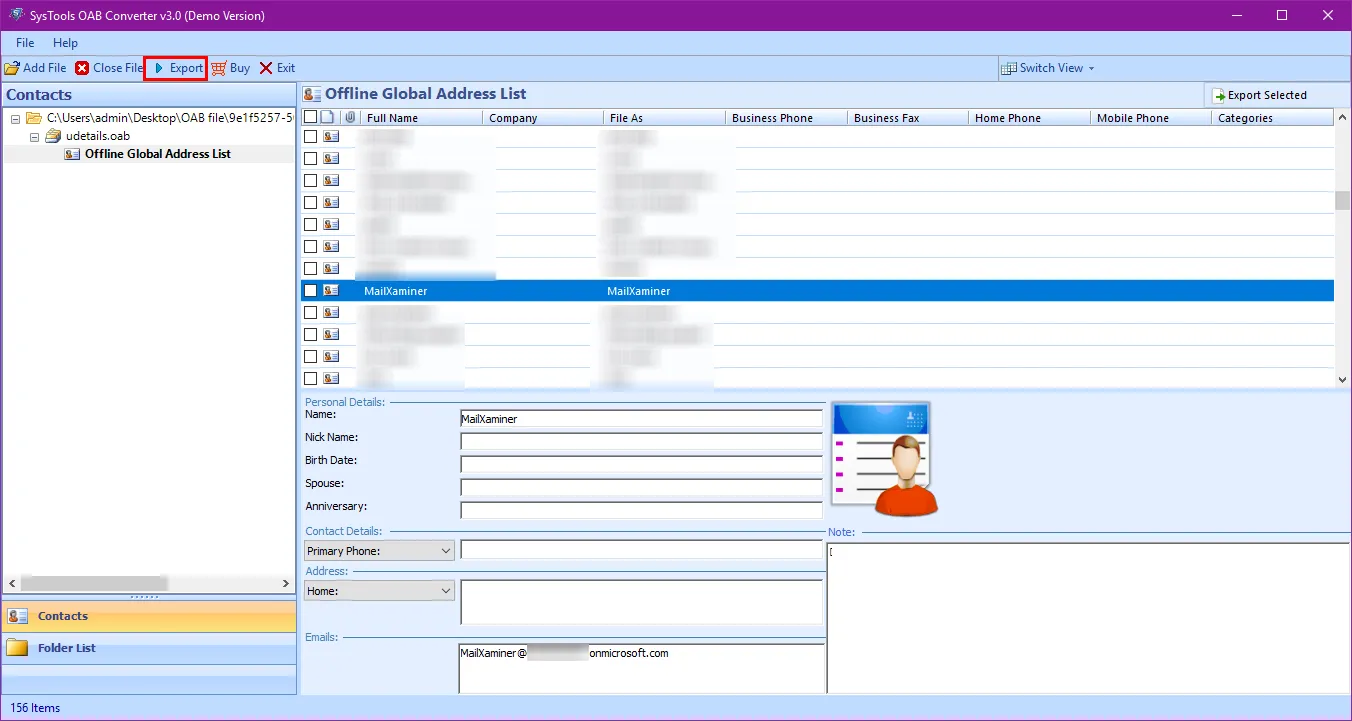Open the Help menu

(65, 43)
